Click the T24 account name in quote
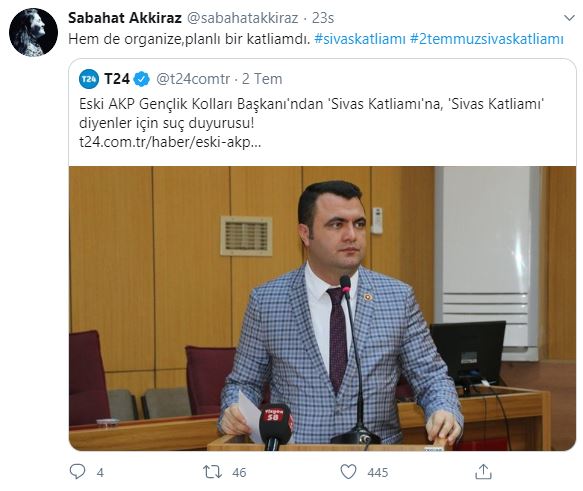The height and width of the screenshot is (491, 583). (x=117, y=79)
